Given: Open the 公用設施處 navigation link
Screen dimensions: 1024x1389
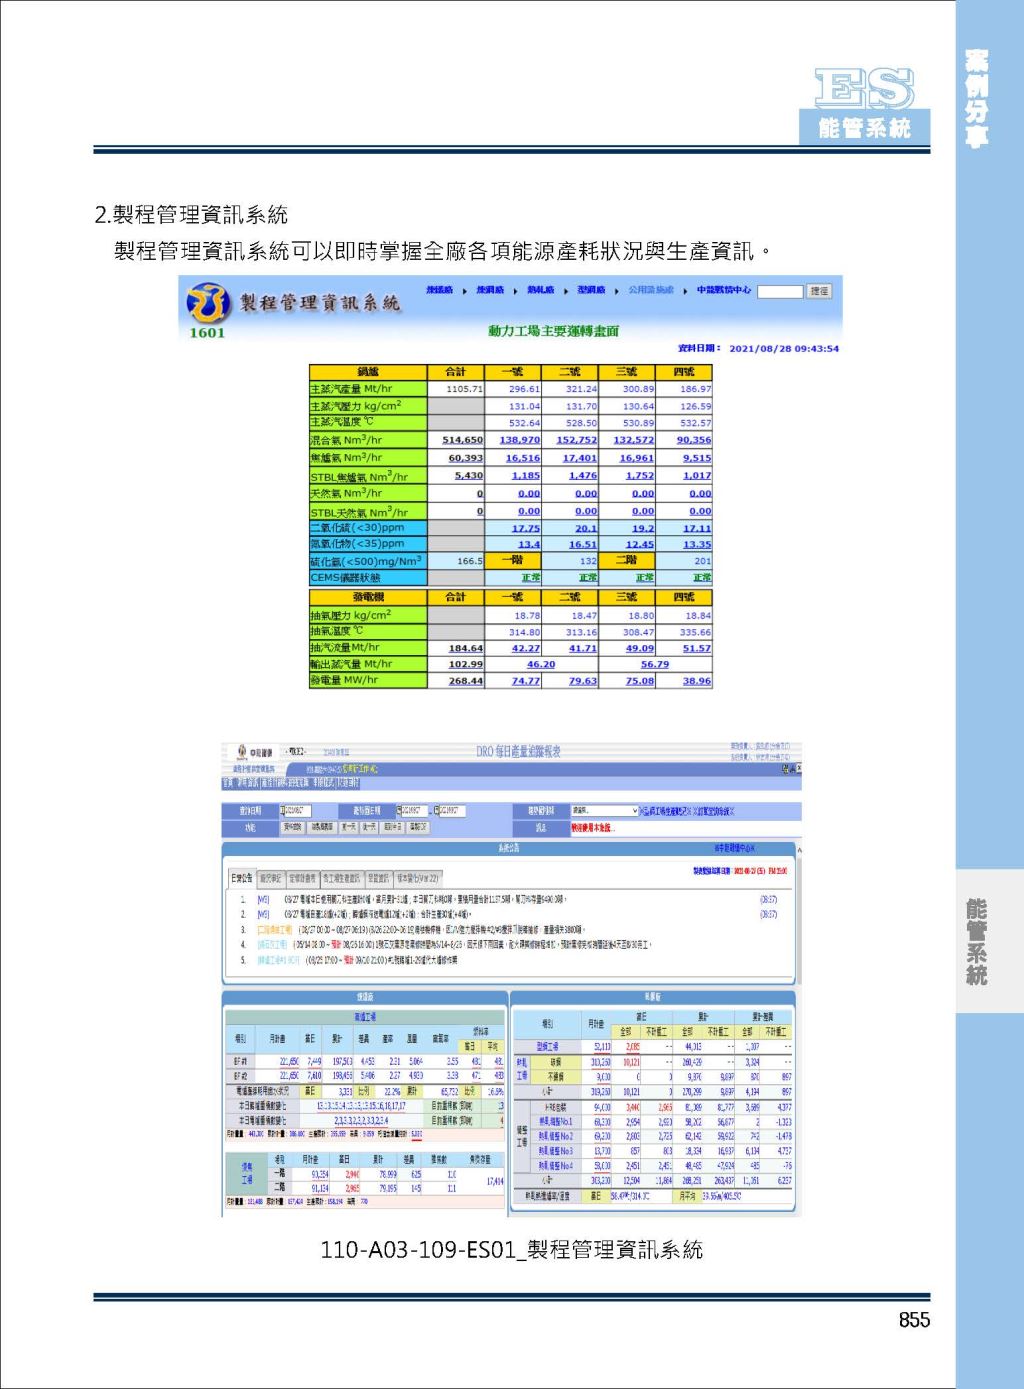Looking at the screenshot, I should pos(651,290).
